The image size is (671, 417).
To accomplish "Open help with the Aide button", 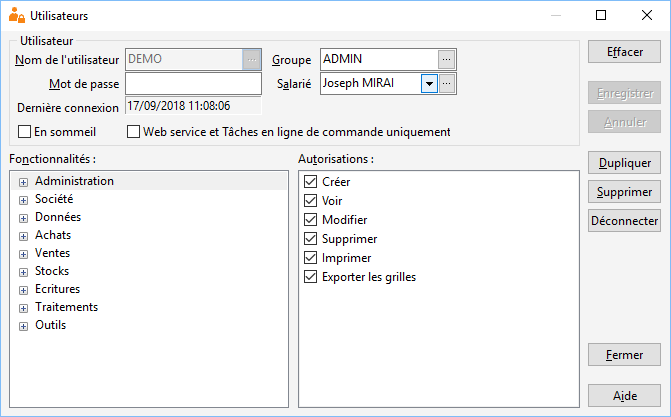I will 624,396.
